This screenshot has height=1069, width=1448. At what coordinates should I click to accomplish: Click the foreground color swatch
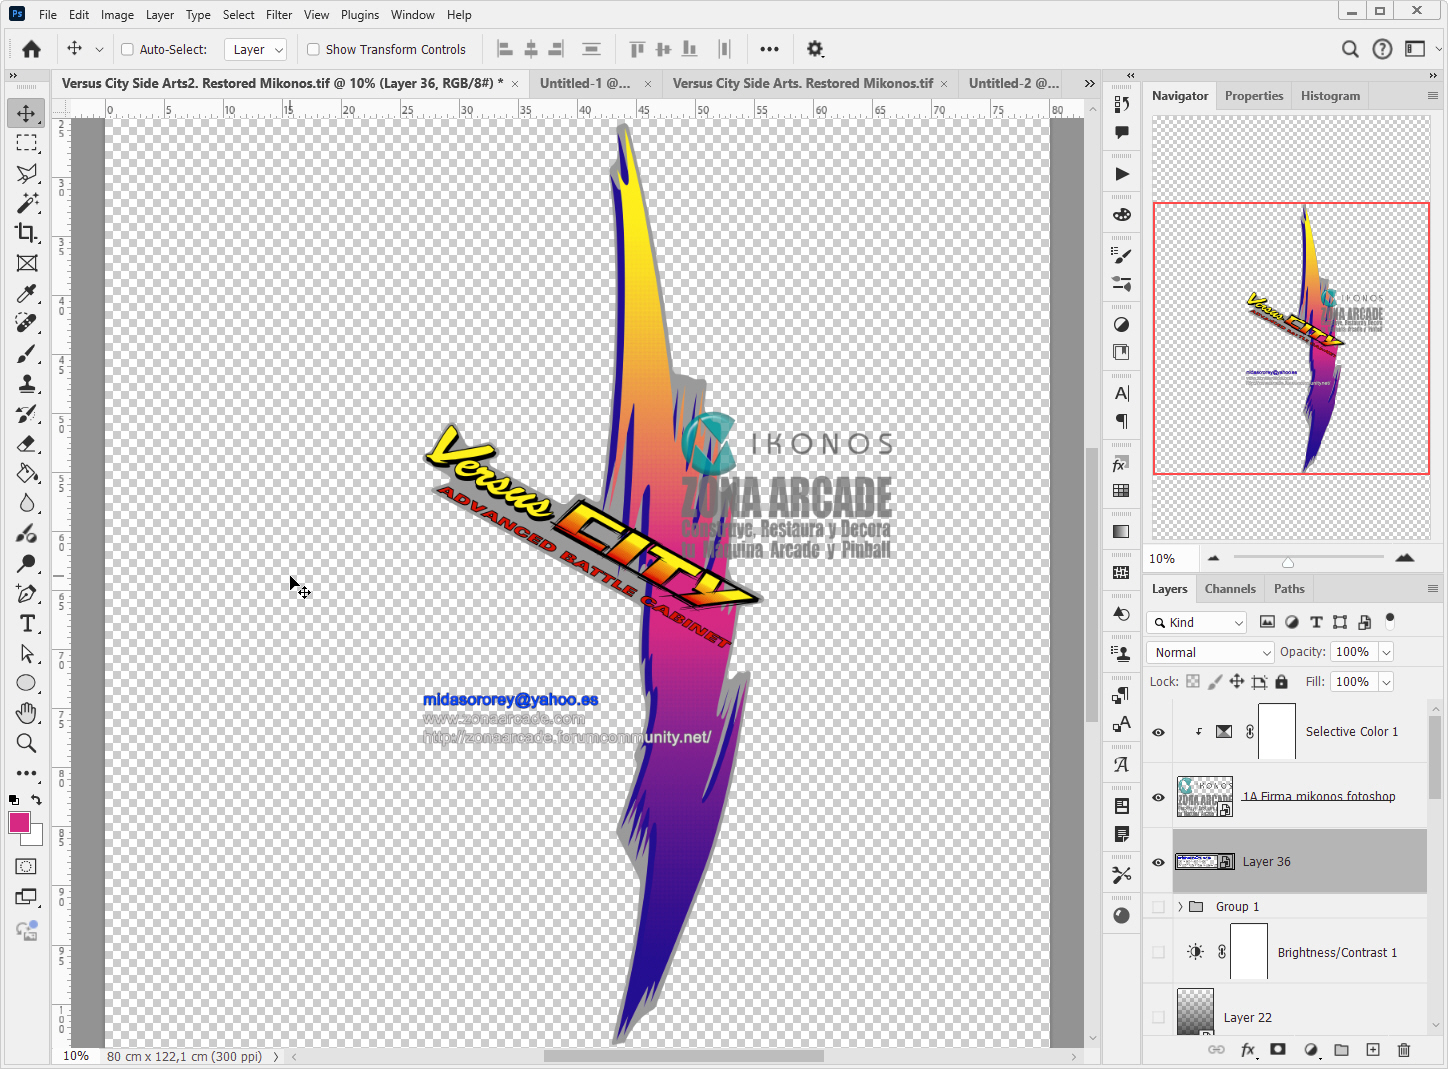point(19,823)
